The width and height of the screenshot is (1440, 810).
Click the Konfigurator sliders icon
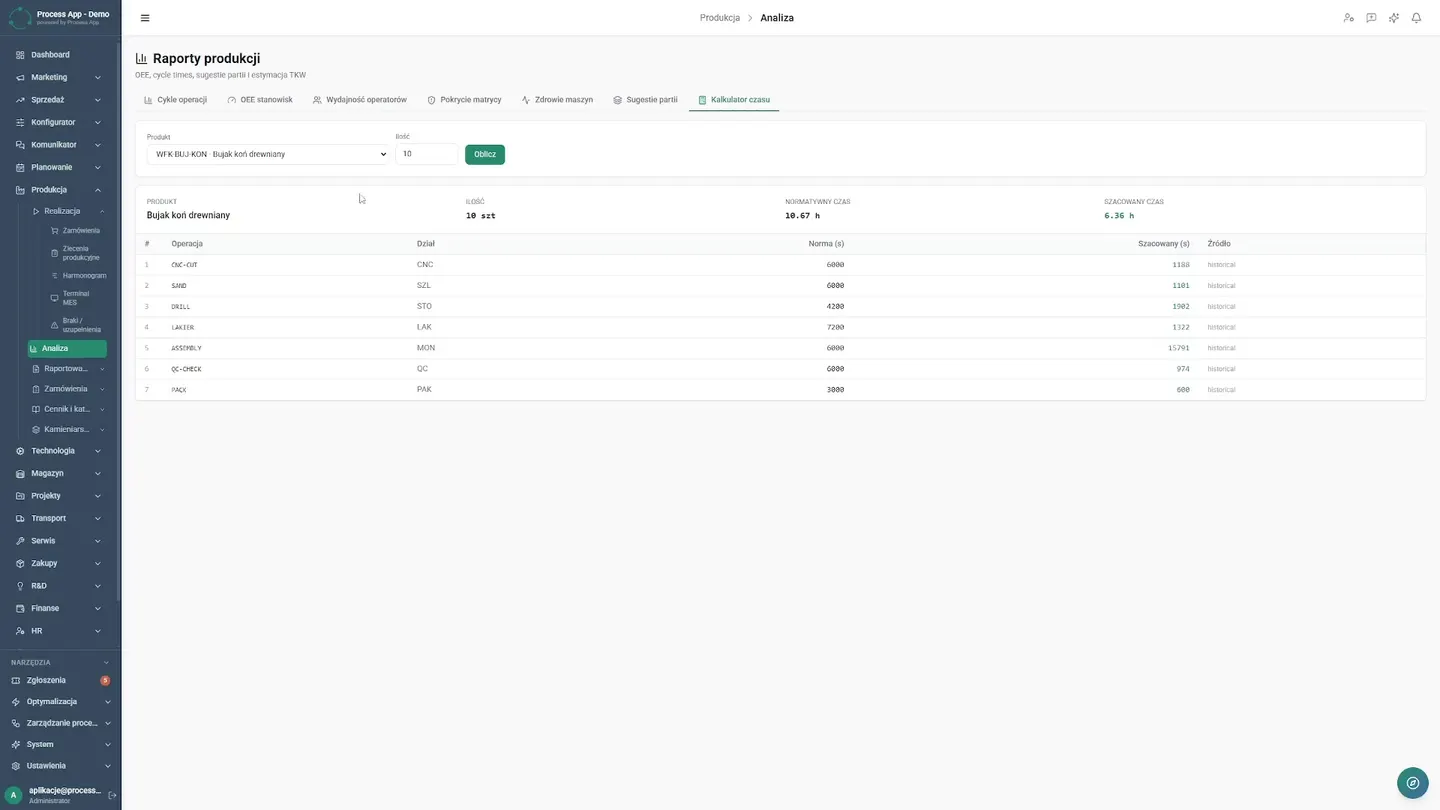click(x=20, y=122)
